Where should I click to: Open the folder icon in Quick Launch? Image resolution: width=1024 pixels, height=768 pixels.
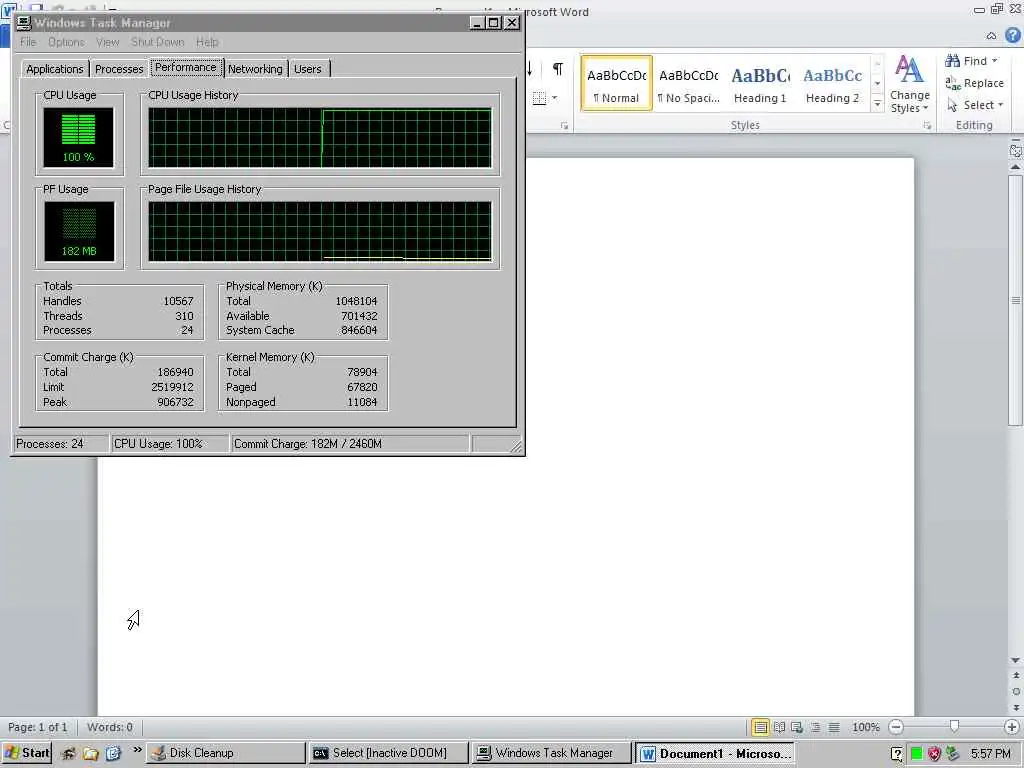tap(90, 753)
